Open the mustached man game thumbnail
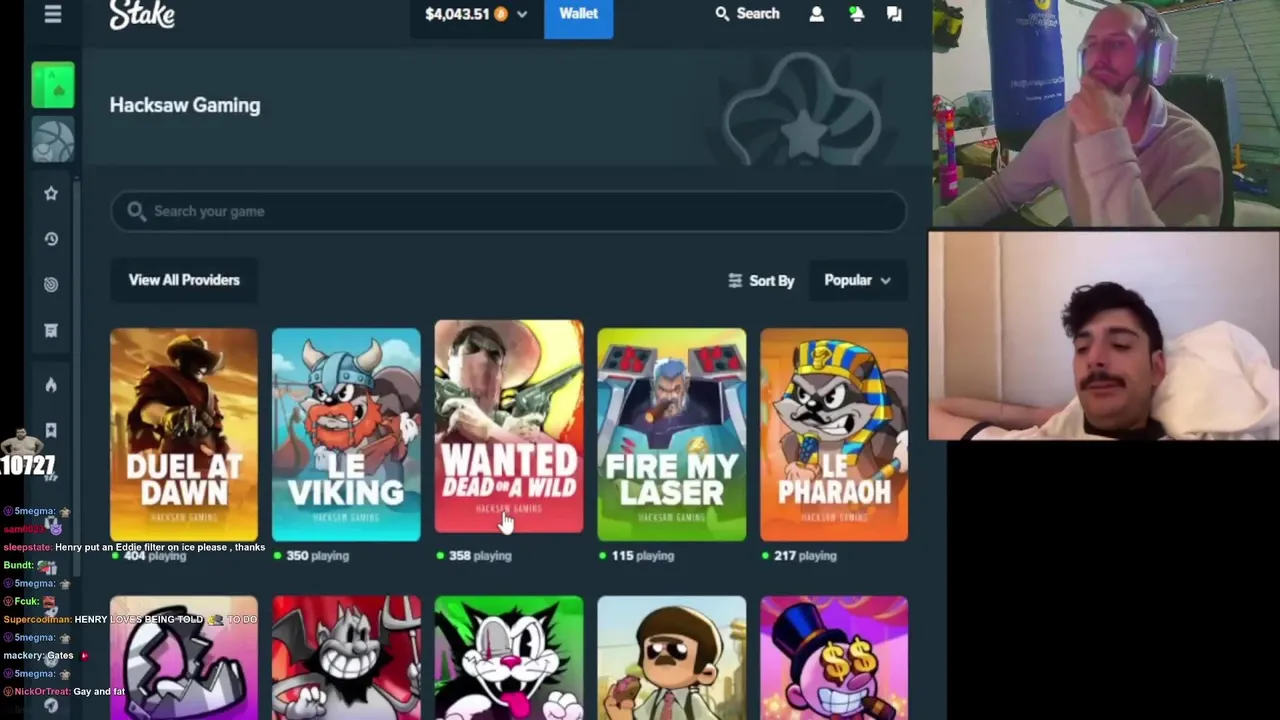 671,658
